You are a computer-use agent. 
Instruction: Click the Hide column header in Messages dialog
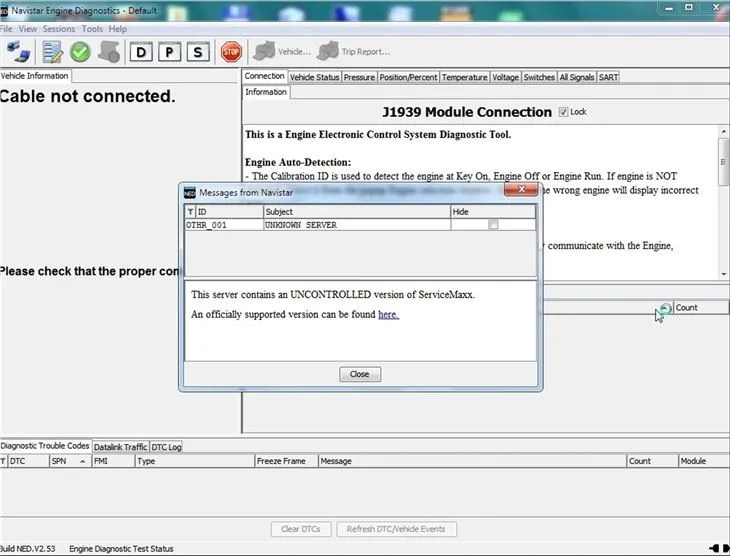pos(493,212)
